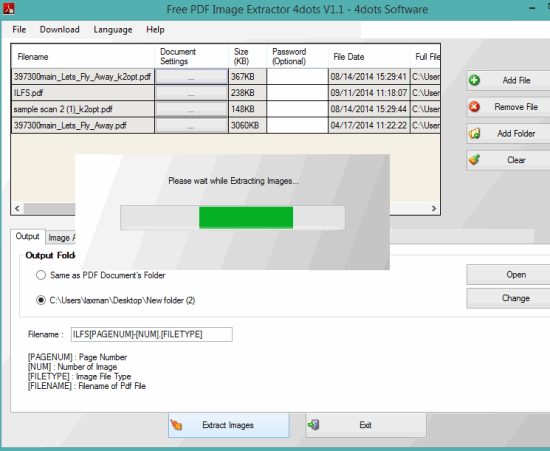Click the green plus Add File icon
This screenshot has height=451, width=550.
[474, 80]
